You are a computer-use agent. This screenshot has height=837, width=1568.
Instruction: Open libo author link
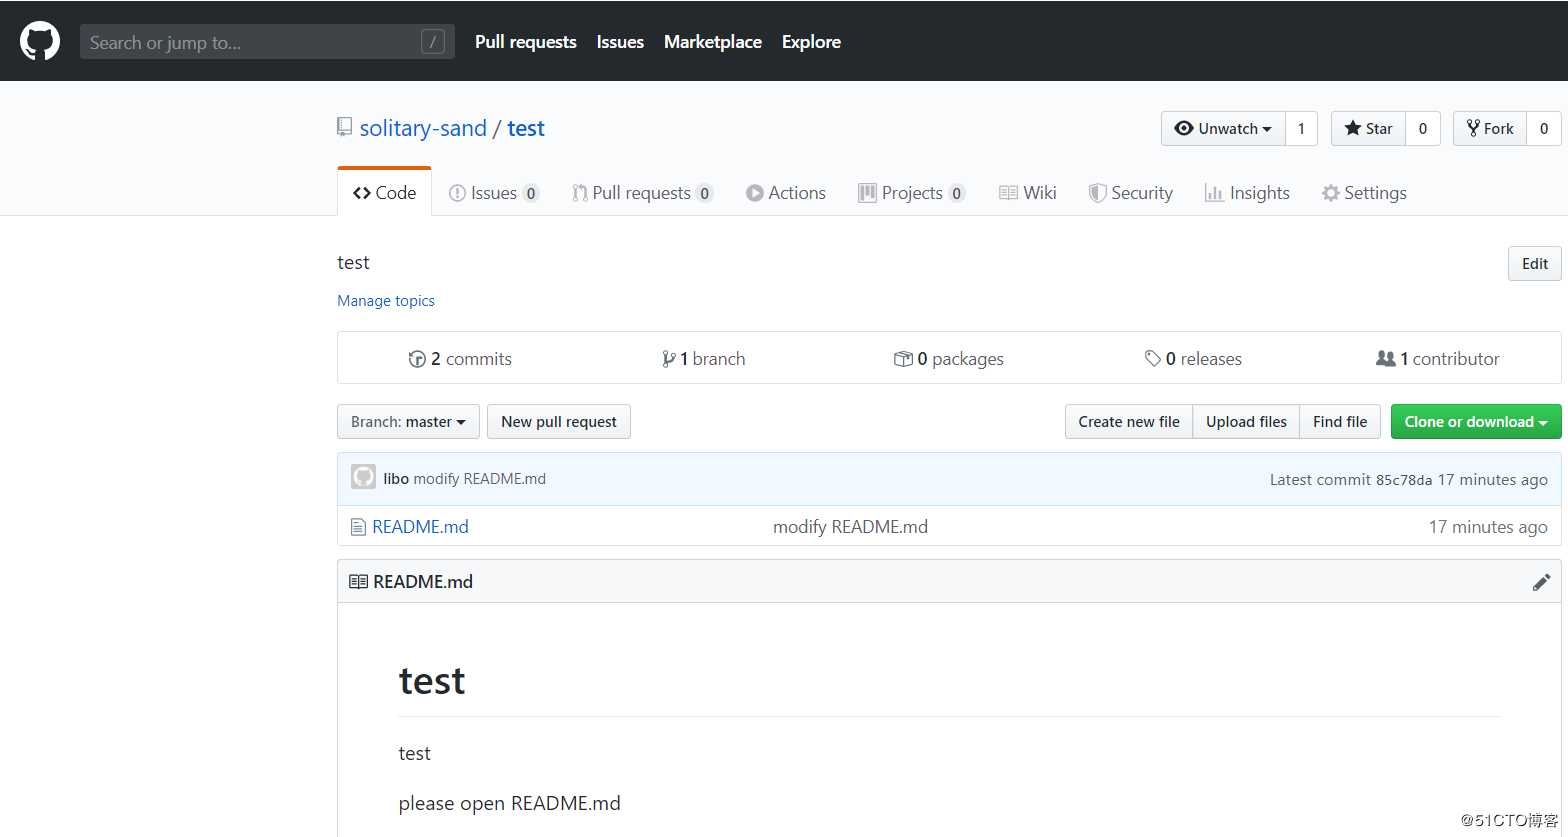[396, 478]
